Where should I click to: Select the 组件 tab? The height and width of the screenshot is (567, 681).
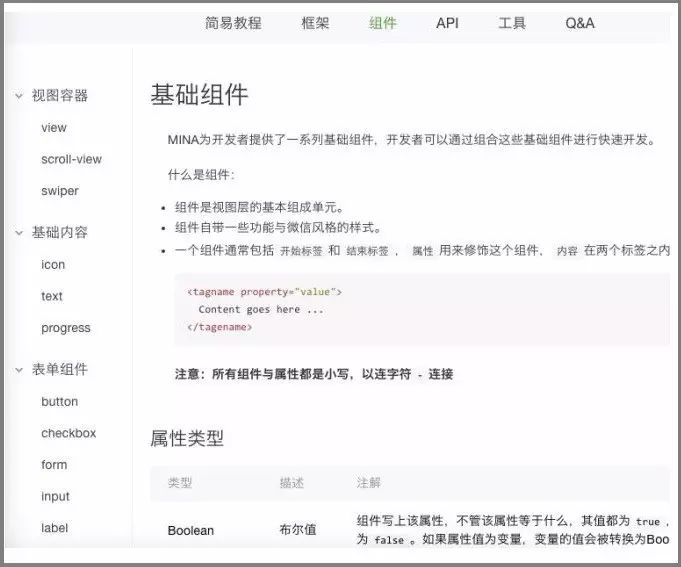click(383, 23)
